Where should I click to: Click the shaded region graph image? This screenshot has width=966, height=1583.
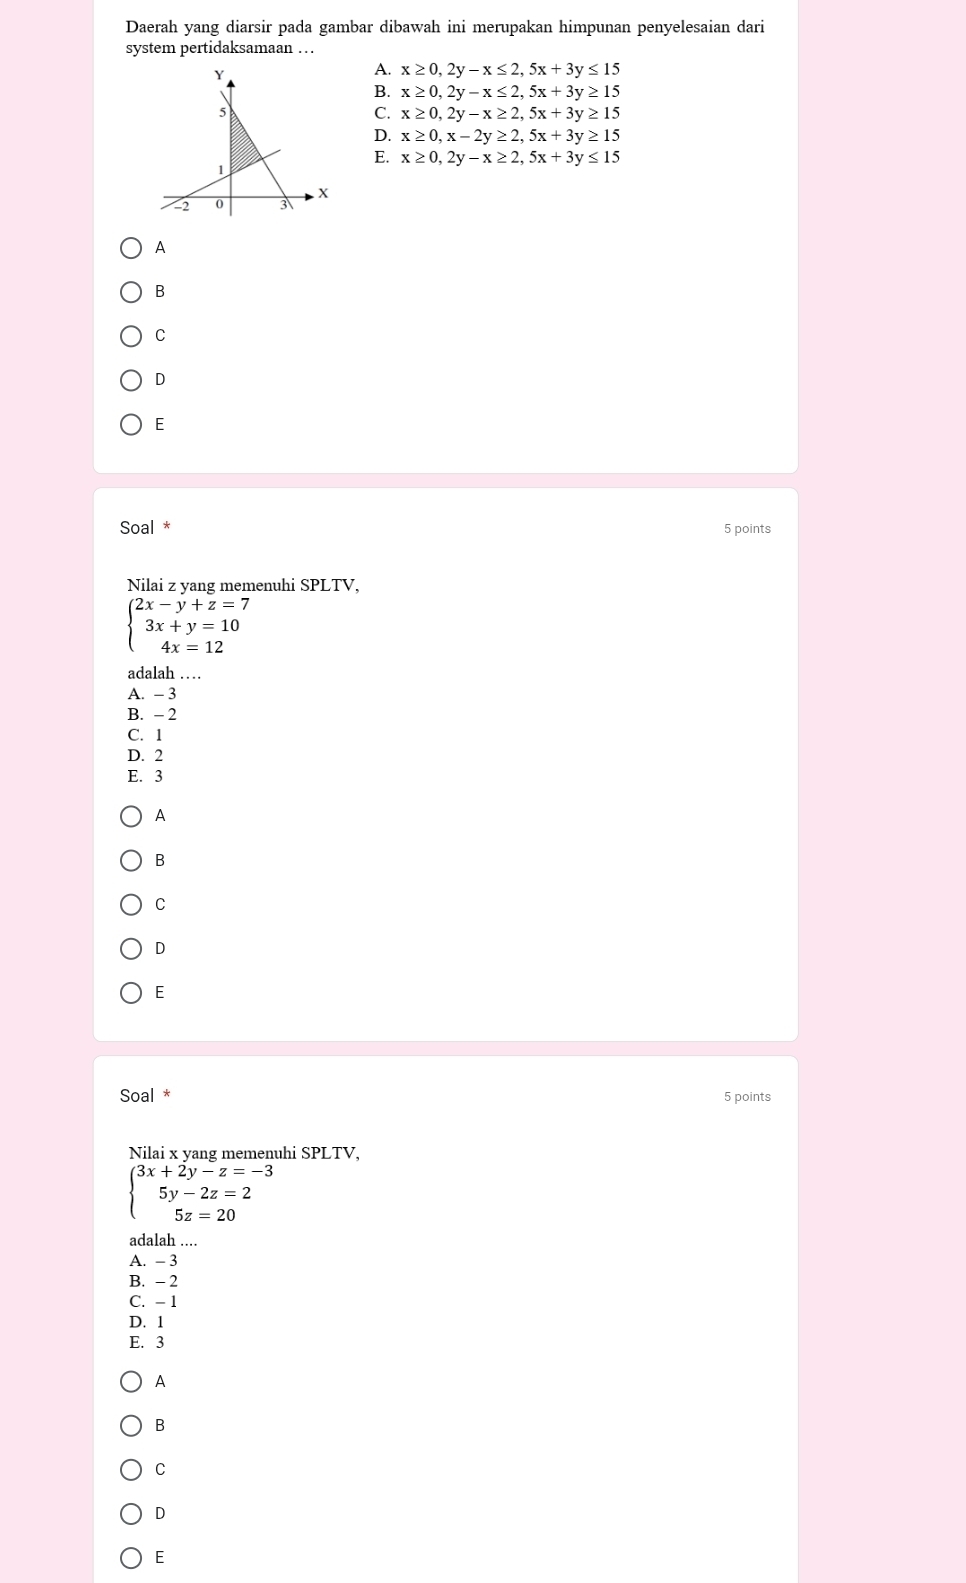245,141
